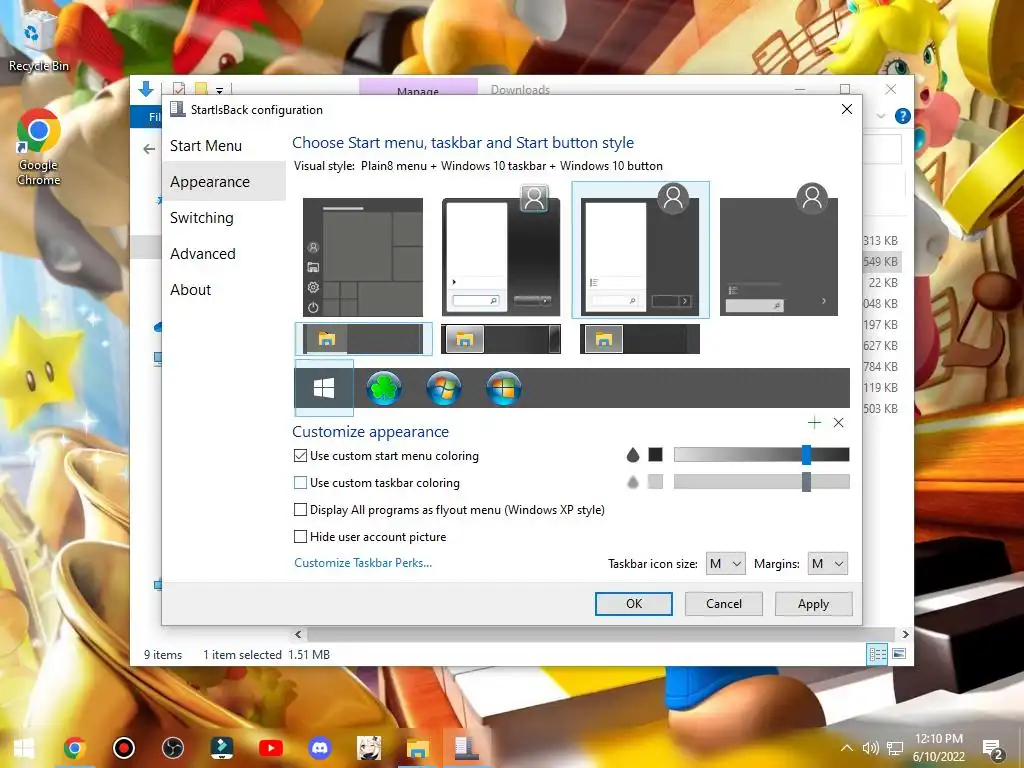Open the quick access toolbar dropdown arrow

[219, 90]
